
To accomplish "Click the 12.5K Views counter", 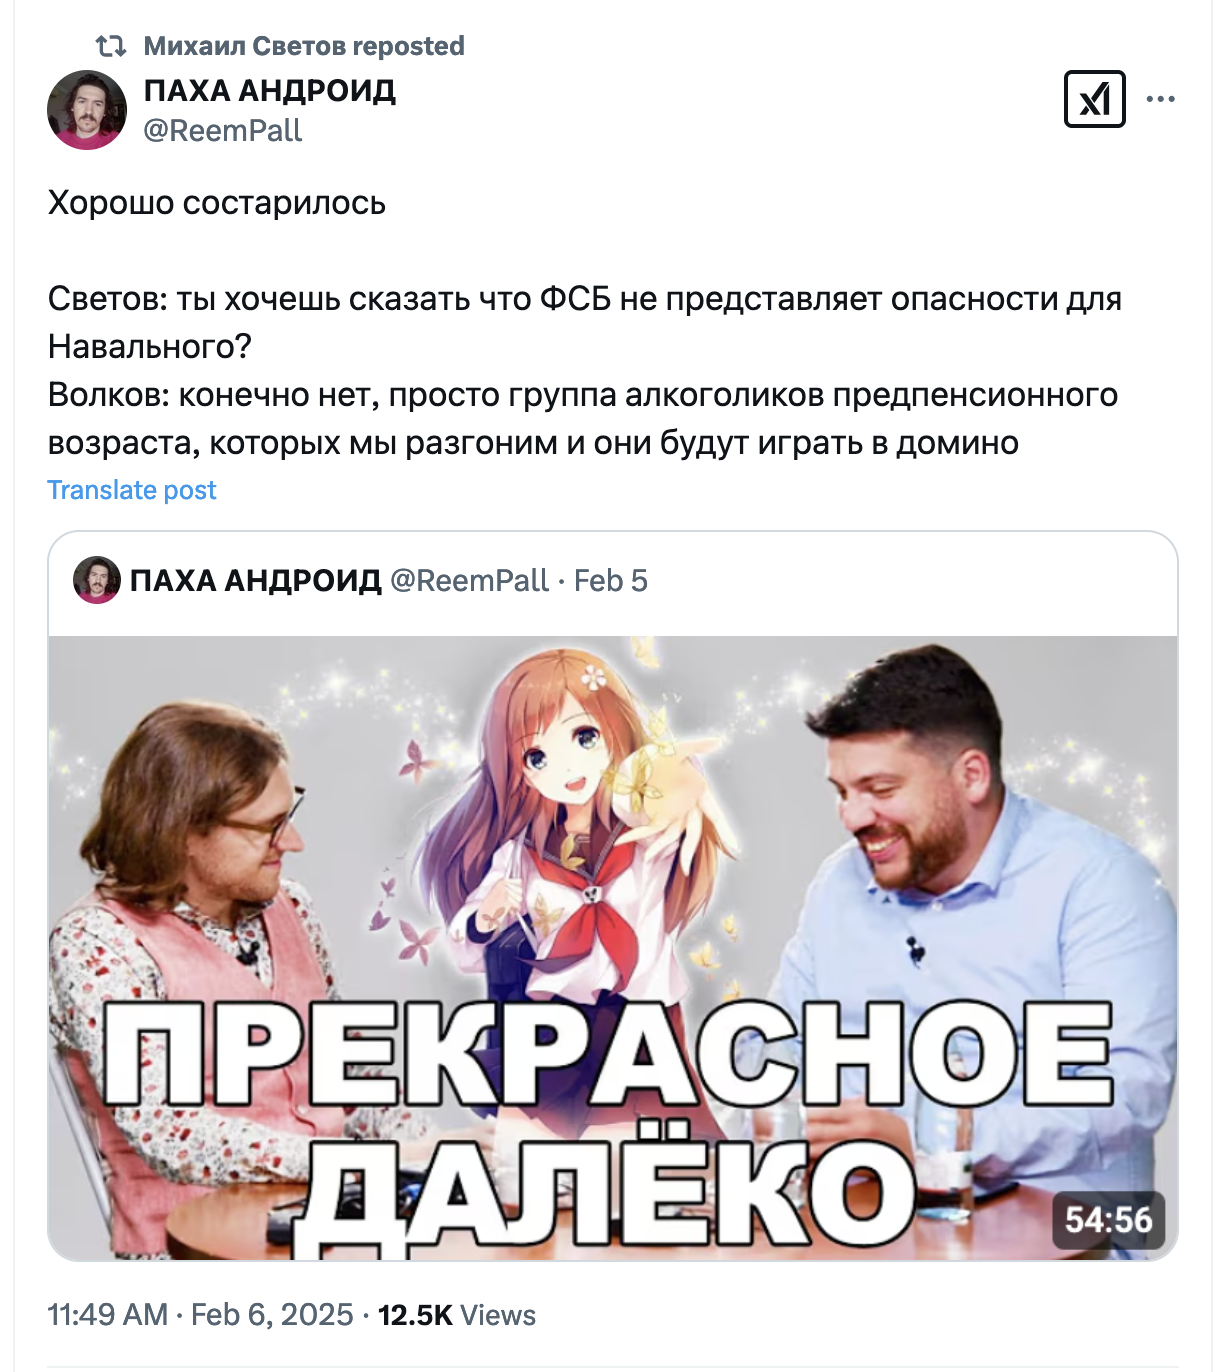I will (x=457, y=1314).
